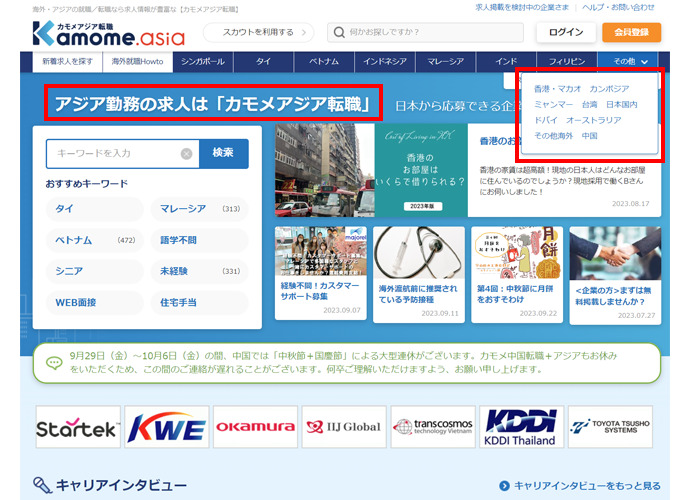Screen dimensions: 690x500
Task: Open the Okamura company logo
Action: [256, 427]
